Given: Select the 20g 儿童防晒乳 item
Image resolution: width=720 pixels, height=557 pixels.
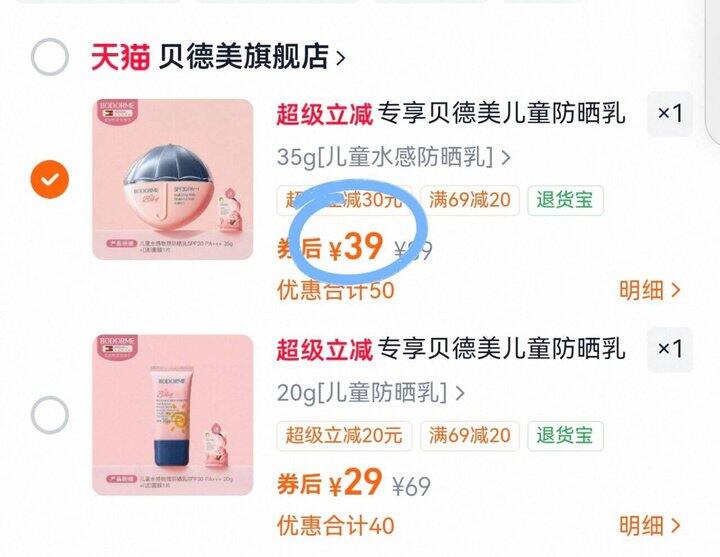Looking at the screenshot, I should point(50,415).
